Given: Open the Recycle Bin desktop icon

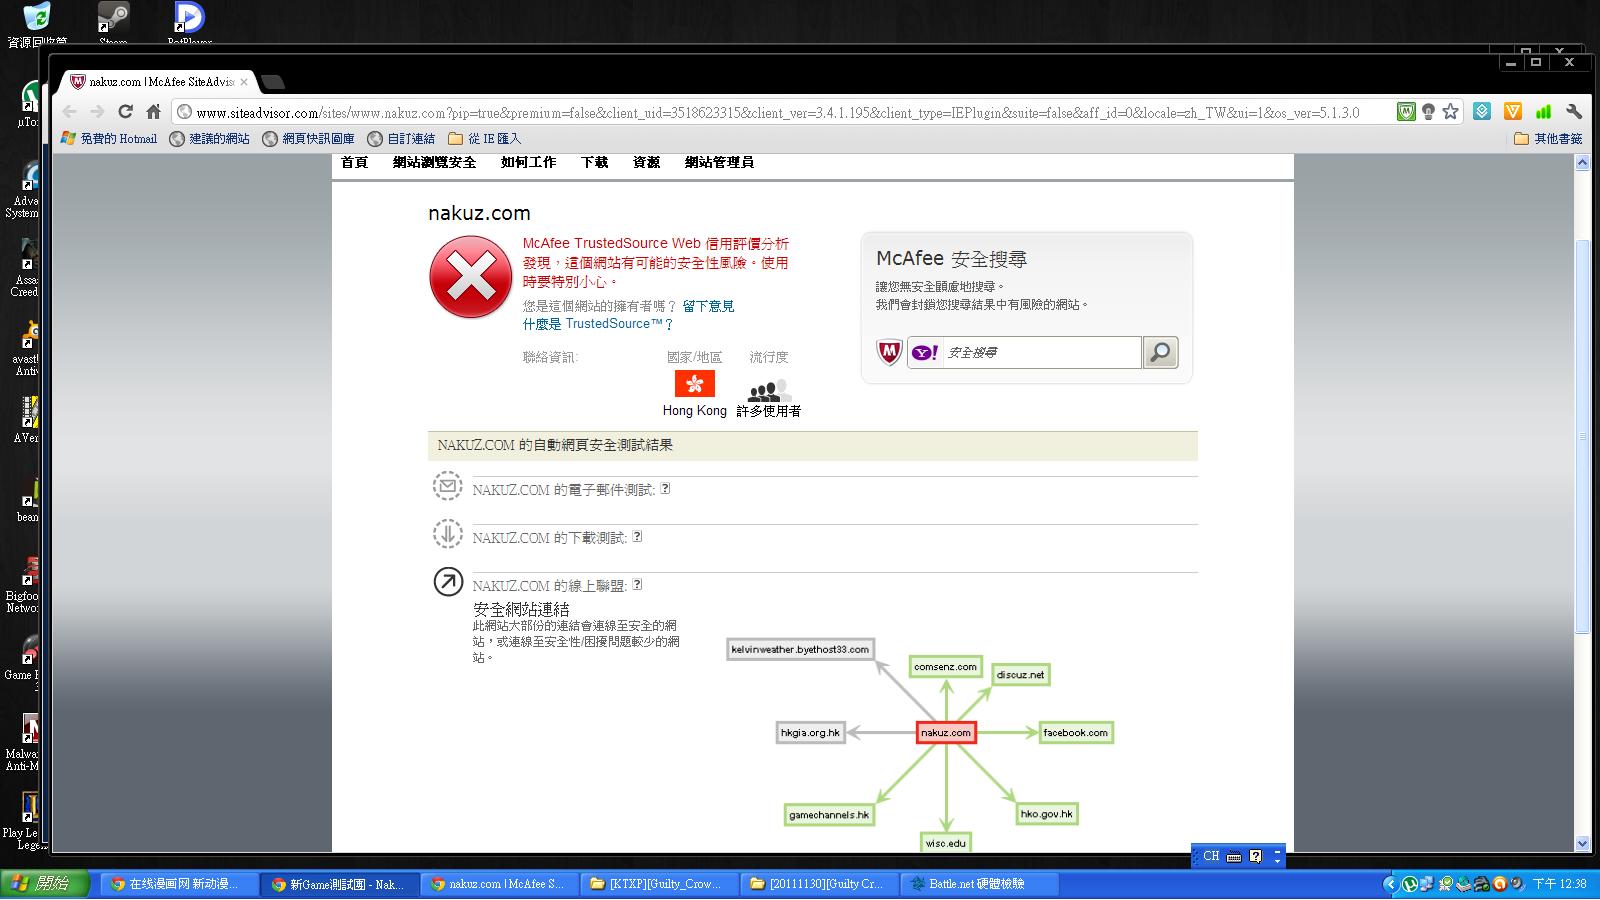Looking at the screenshot, I should pyautogui.click(x=37, y=24).
